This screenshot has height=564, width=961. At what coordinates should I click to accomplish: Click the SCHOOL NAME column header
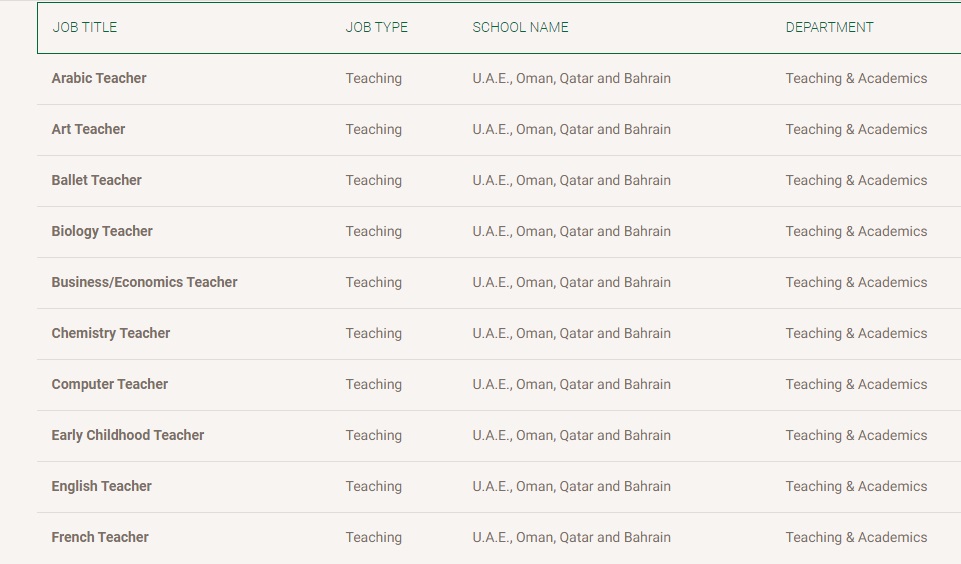point(520,28)
